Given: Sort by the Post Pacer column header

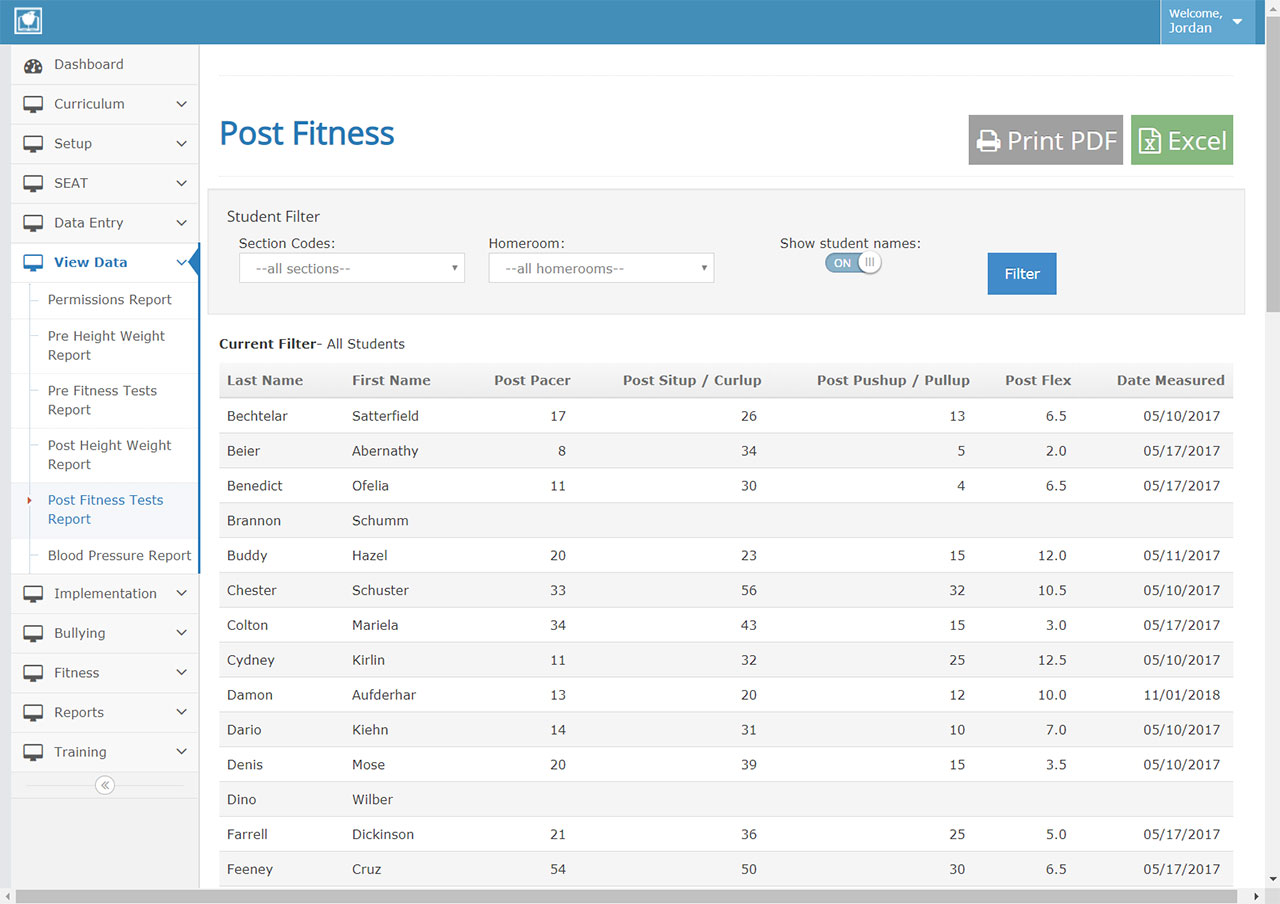Looking at the screenshot, I should [532, 380].
